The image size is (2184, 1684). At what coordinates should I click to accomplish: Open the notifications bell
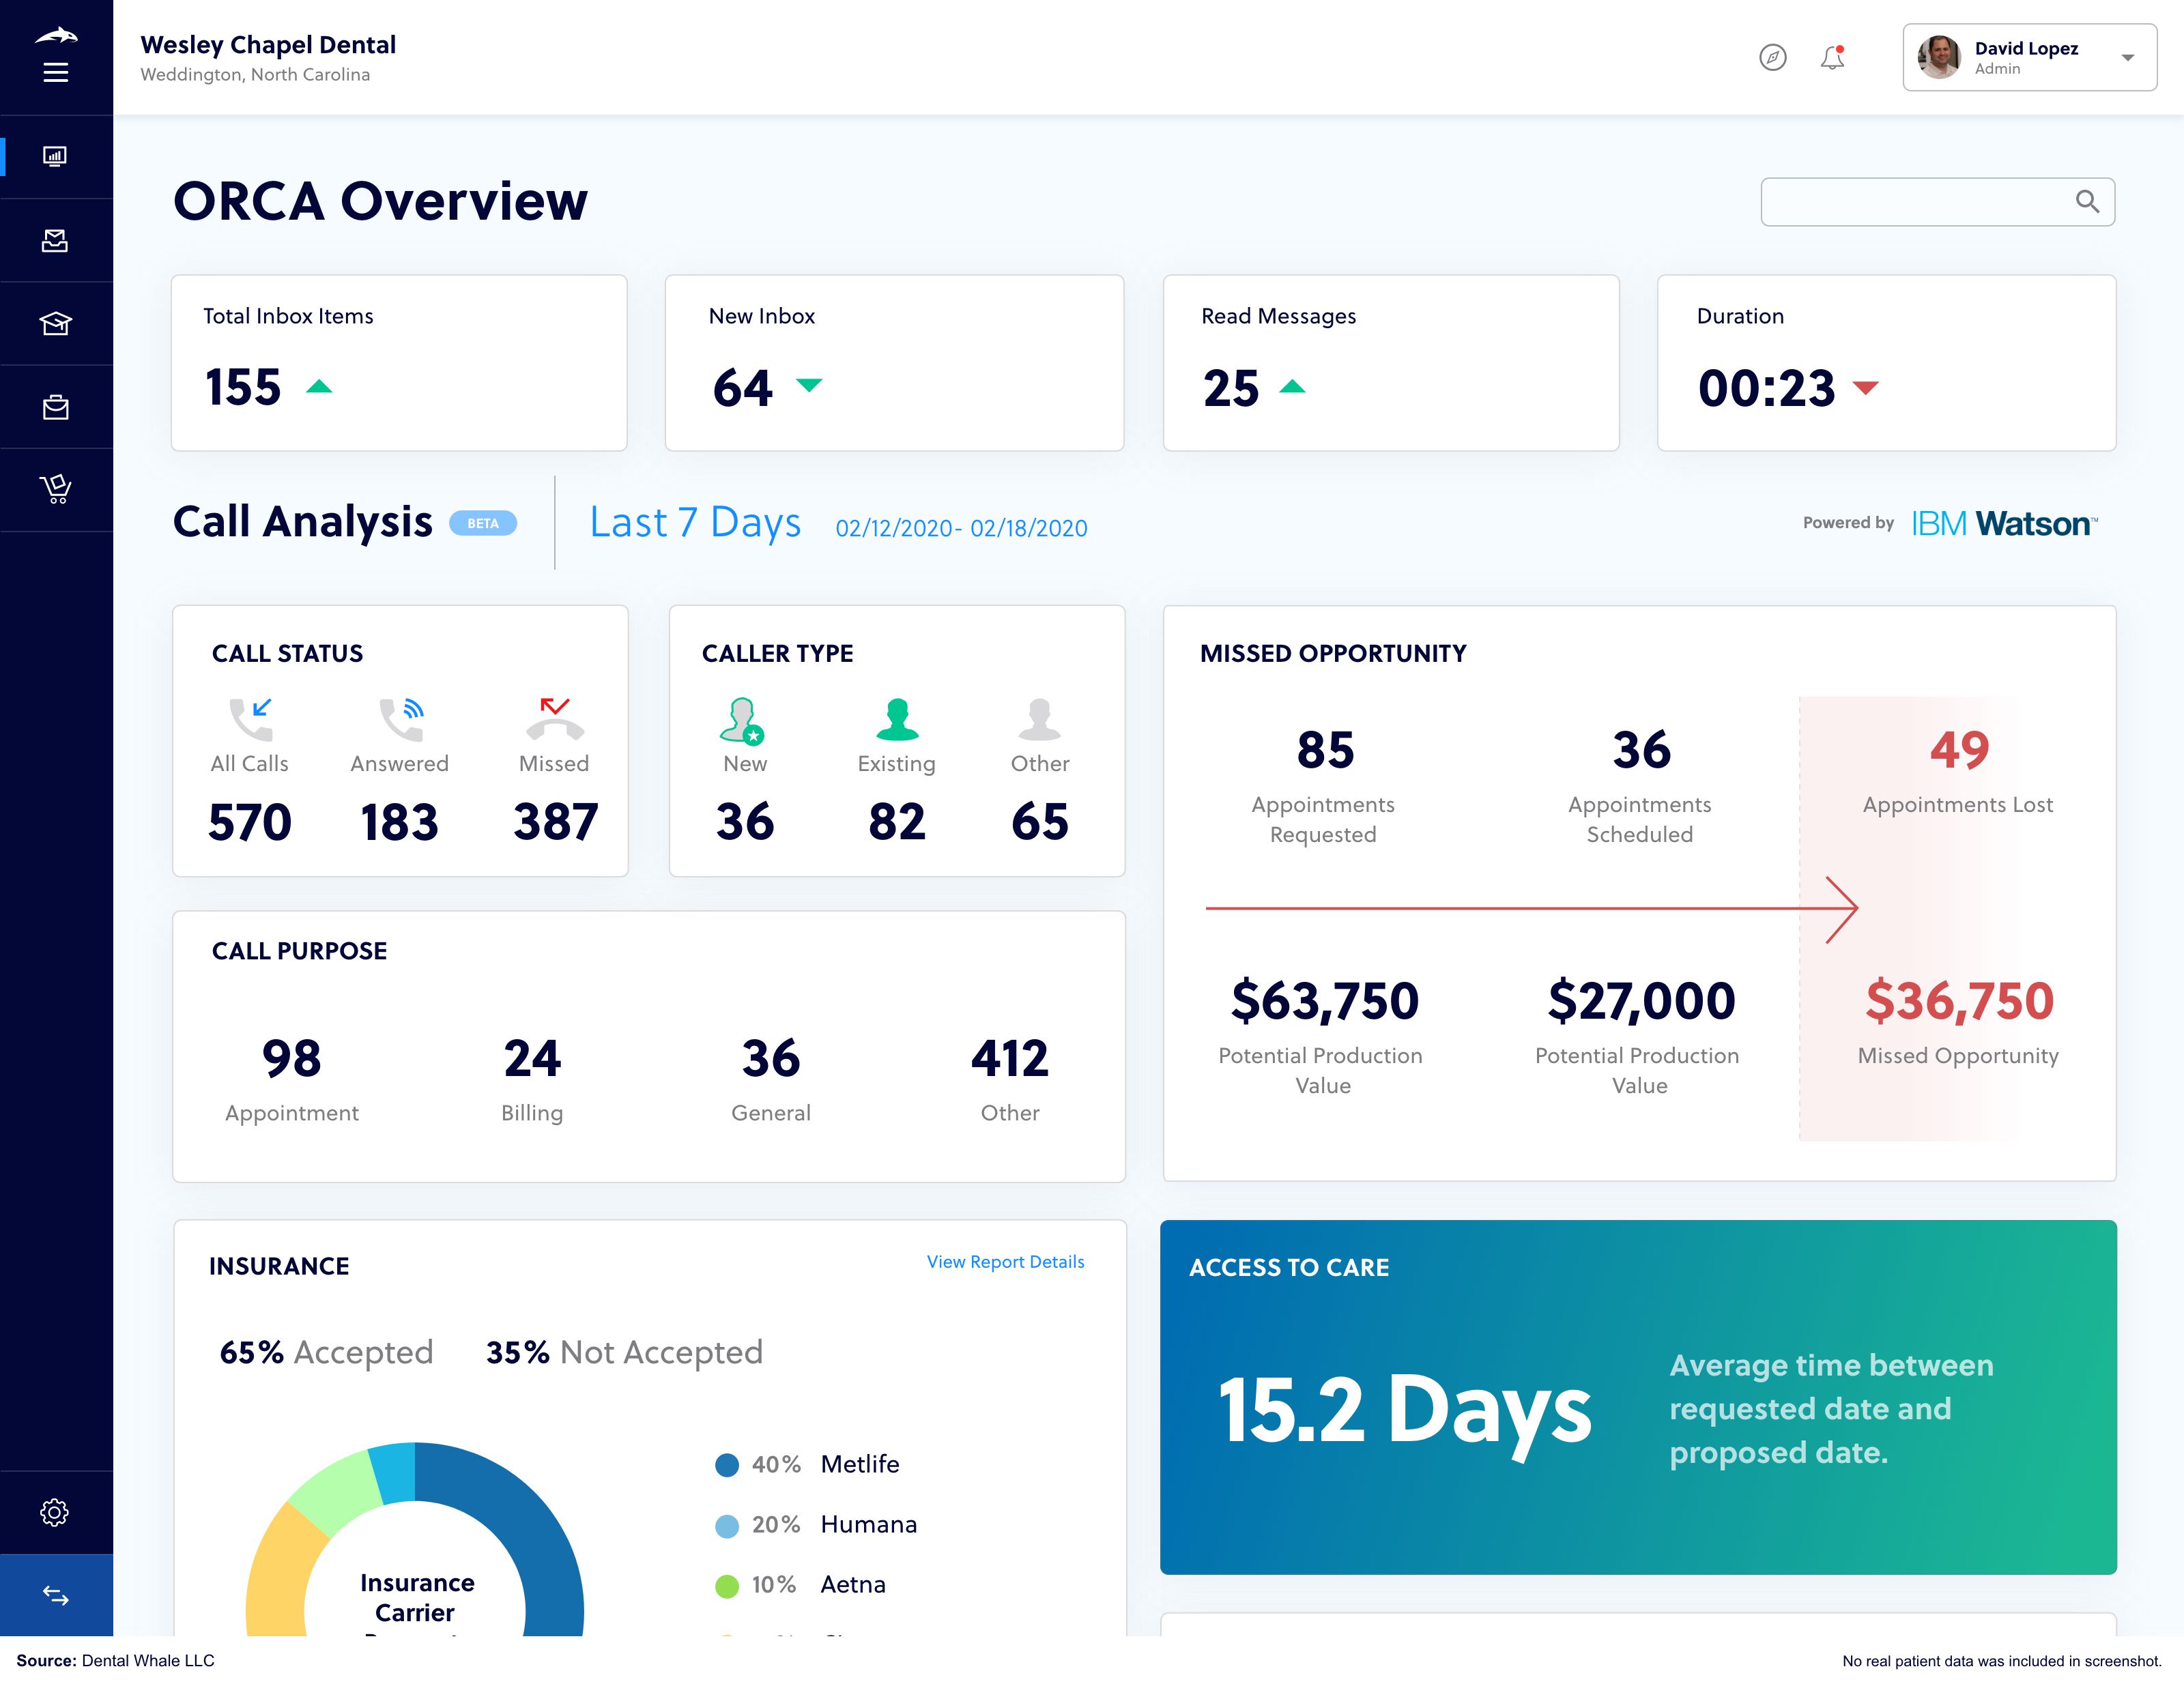[1832, 58]
